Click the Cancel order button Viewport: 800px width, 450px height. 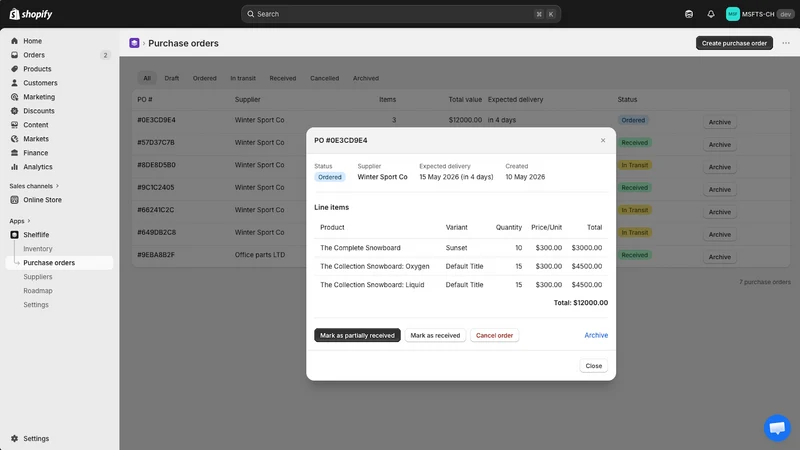pyautogui.click(x=494, y=335)
